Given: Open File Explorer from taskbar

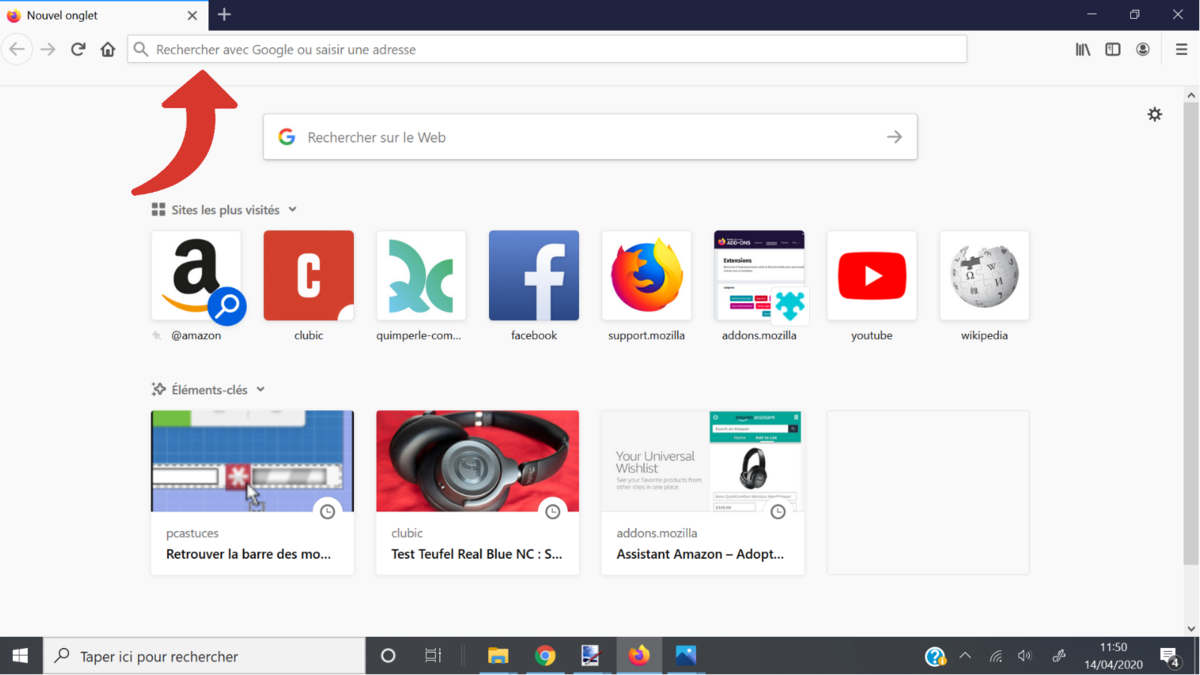Looking at the screenshot, I should pos(498,656).
